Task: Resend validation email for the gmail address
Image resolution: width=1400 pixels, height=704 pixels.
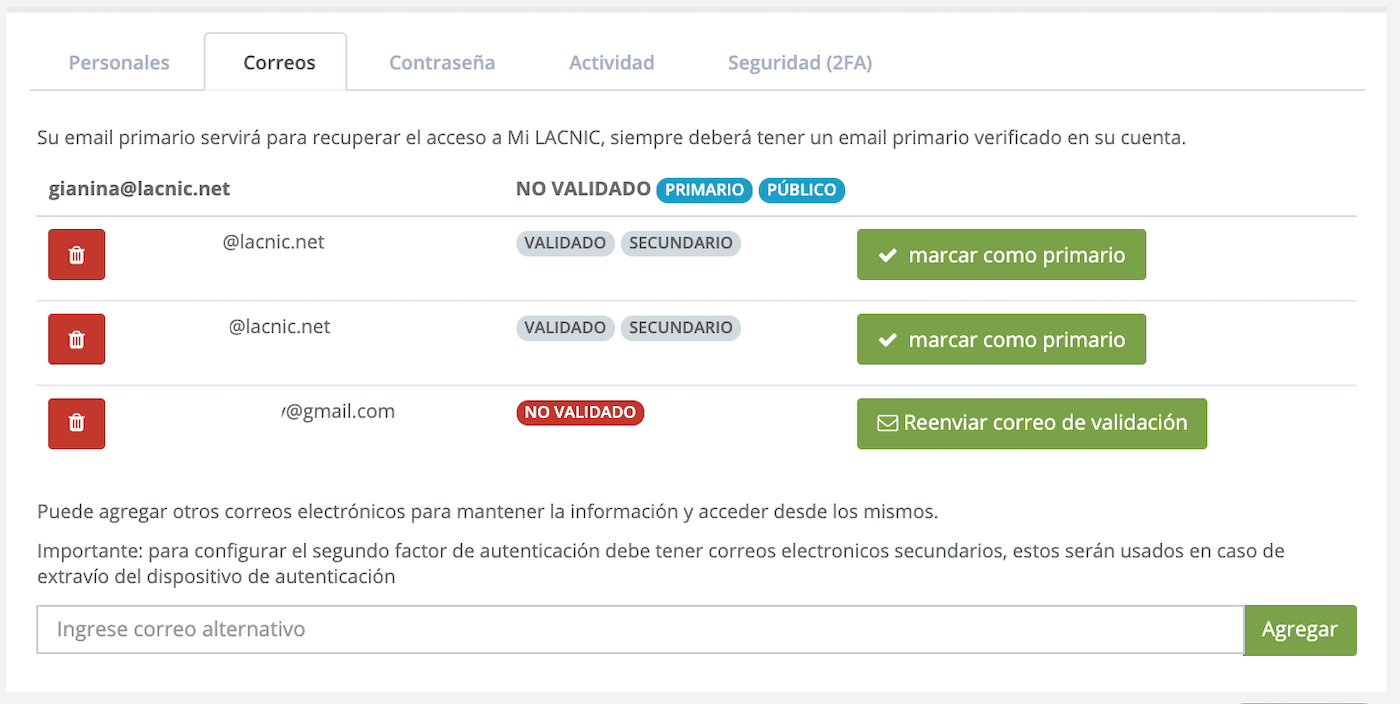Action: pos(1032,424)
